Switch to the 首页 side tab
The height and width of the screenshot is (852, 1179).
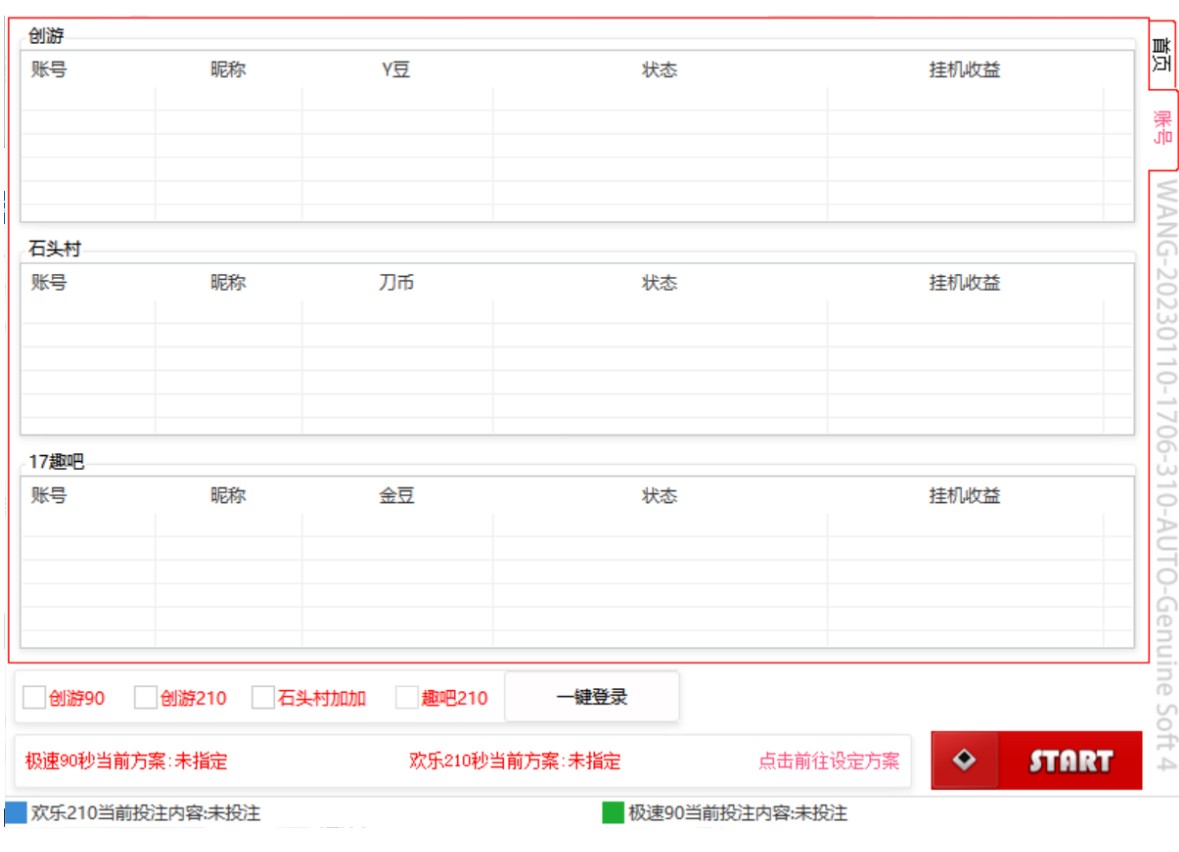tap(1162, 54)
